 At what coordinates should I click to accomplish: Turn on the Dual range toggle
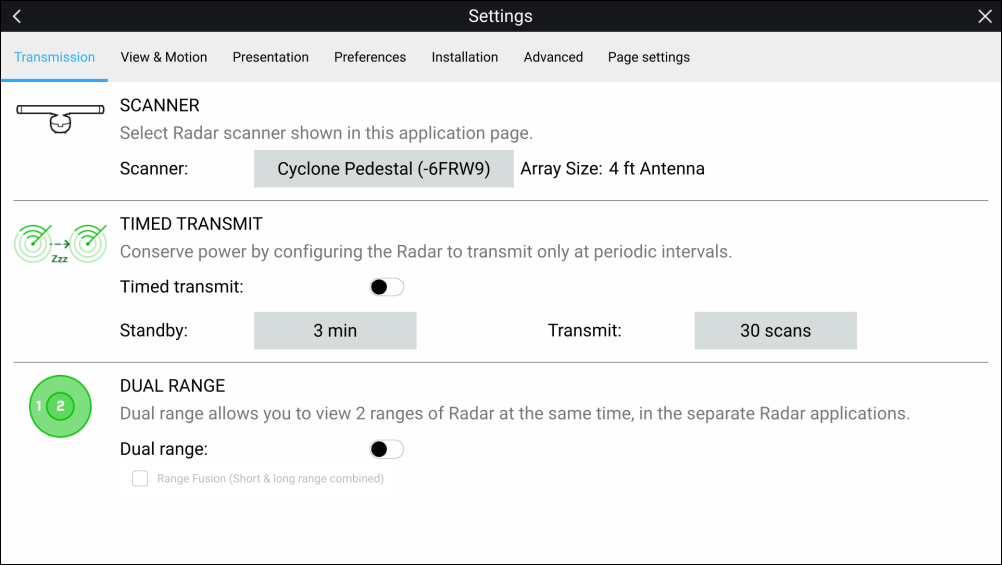click(386, 449)
